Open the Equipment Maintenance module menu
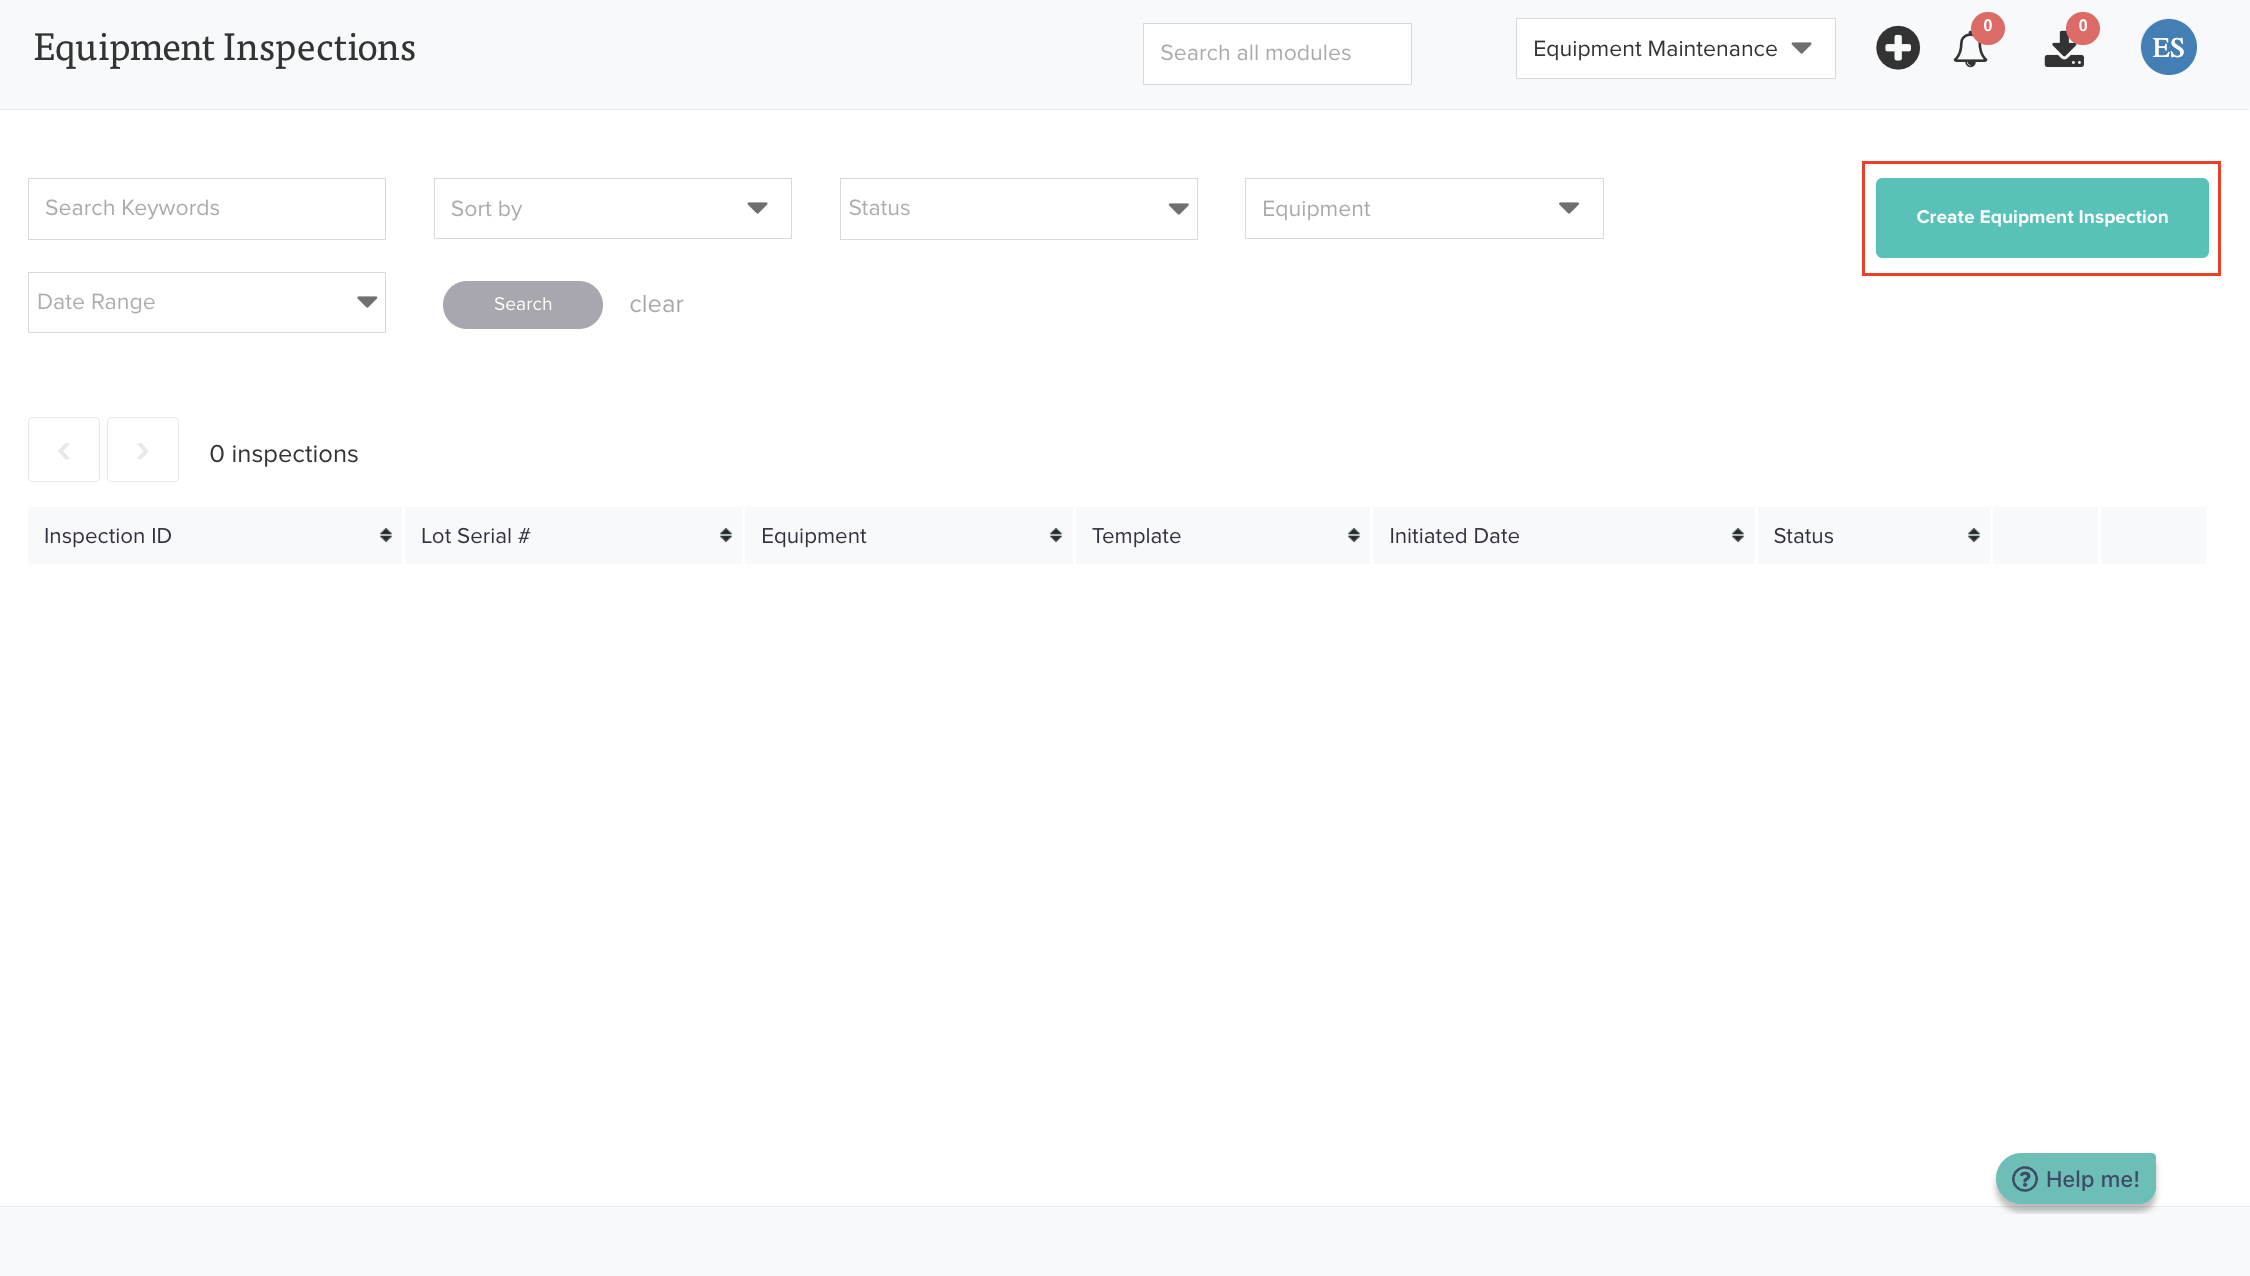Viewport: 2250px width, 1276px height. (x=1674, y=49)
